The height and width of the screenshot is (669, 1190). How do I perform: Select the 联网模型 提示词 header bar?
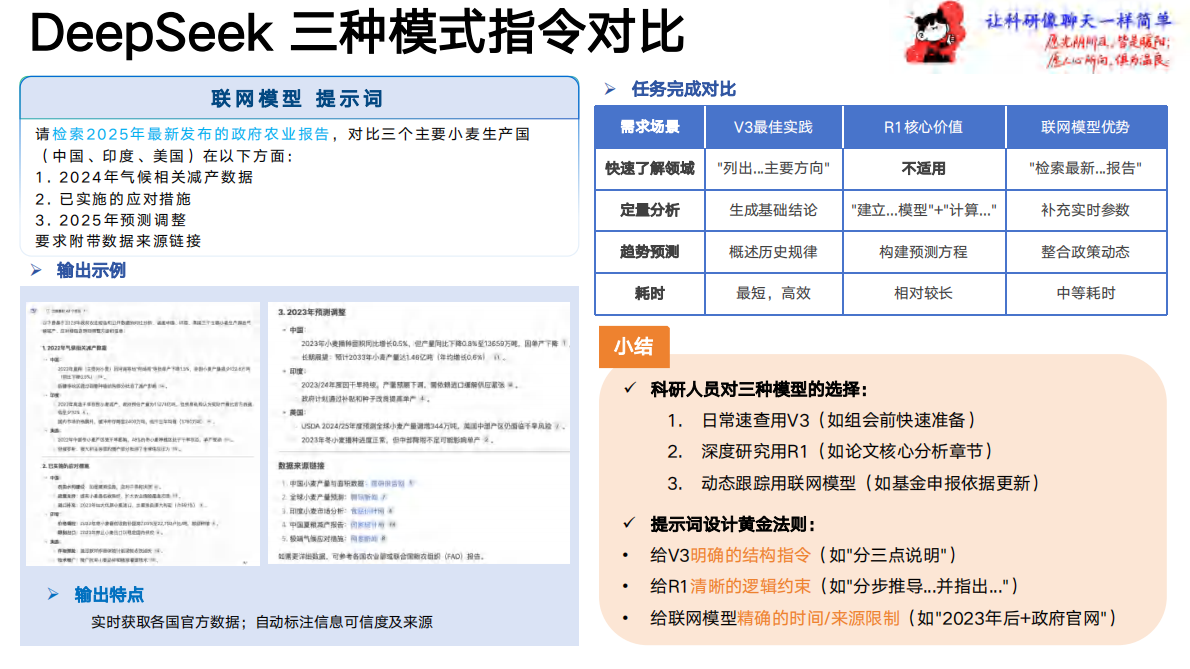coord(298,97)
